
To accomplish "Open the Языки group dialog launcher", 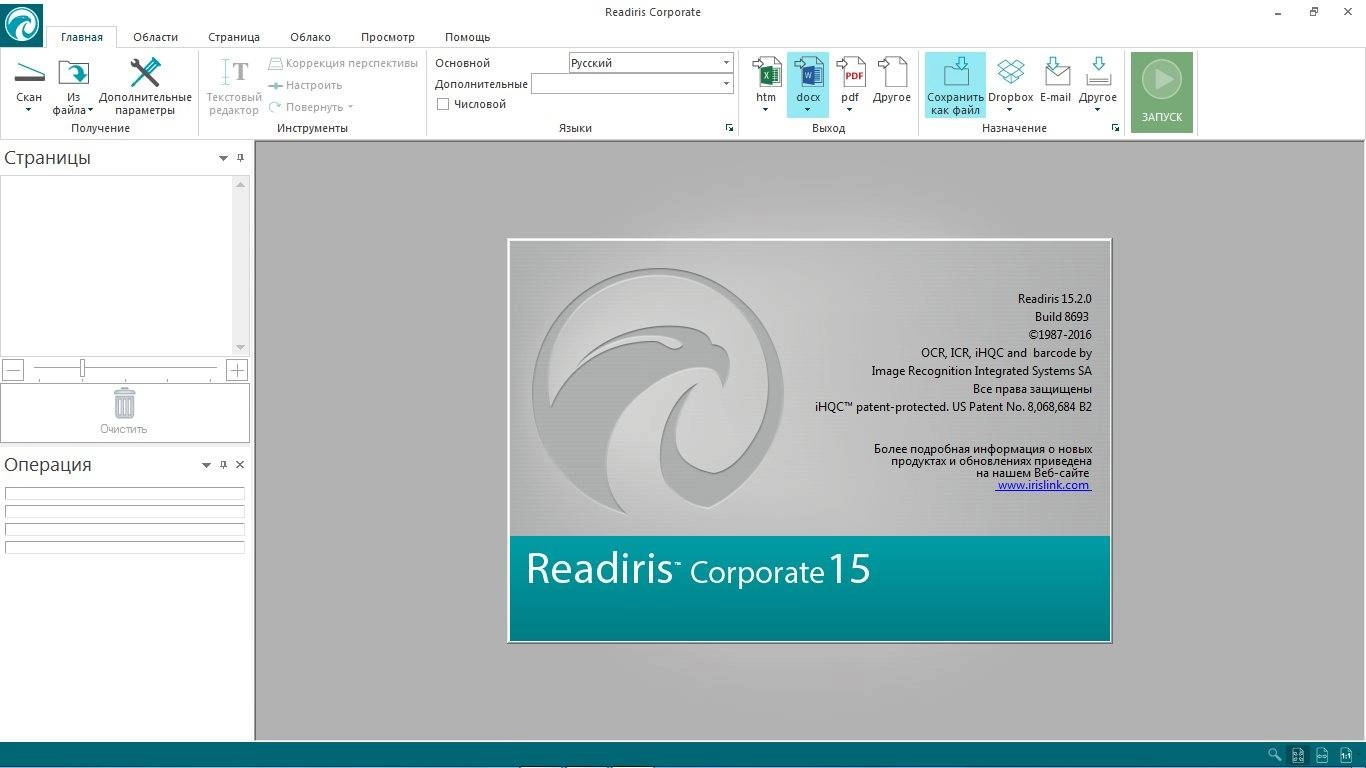I will point(729,128).
